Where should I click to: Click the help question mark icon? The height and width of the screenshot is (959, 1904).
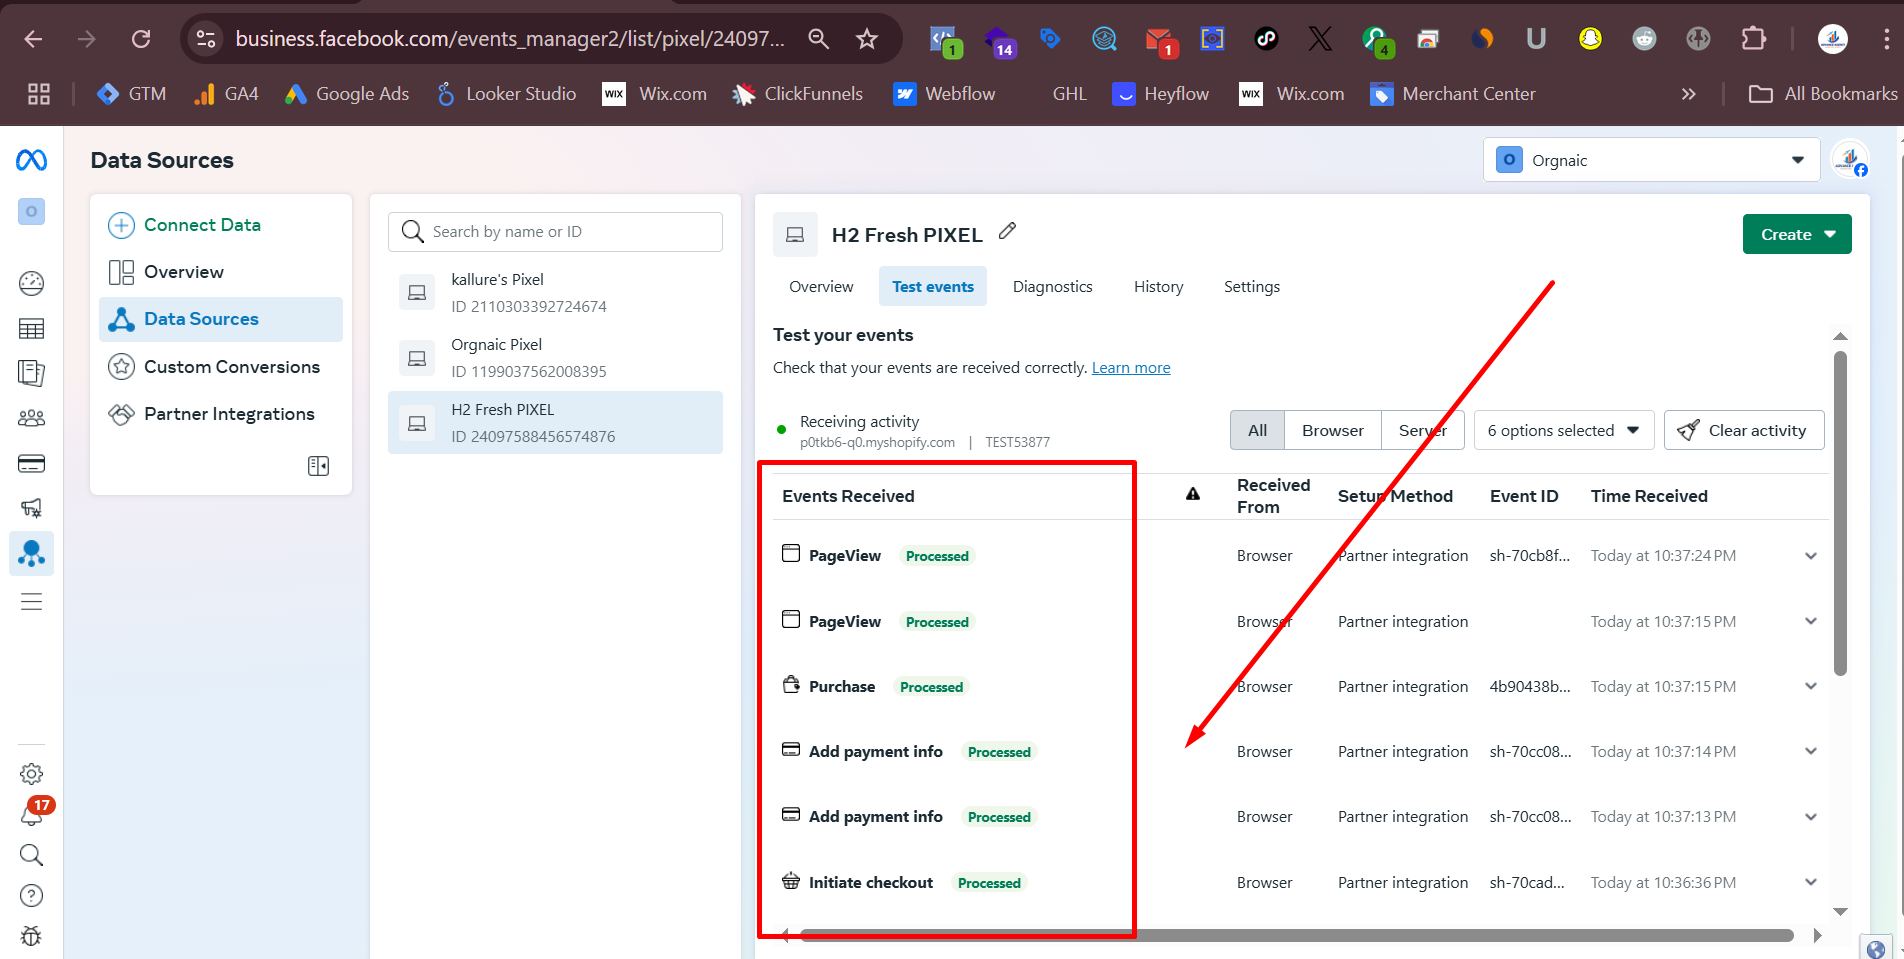[32, 896]
